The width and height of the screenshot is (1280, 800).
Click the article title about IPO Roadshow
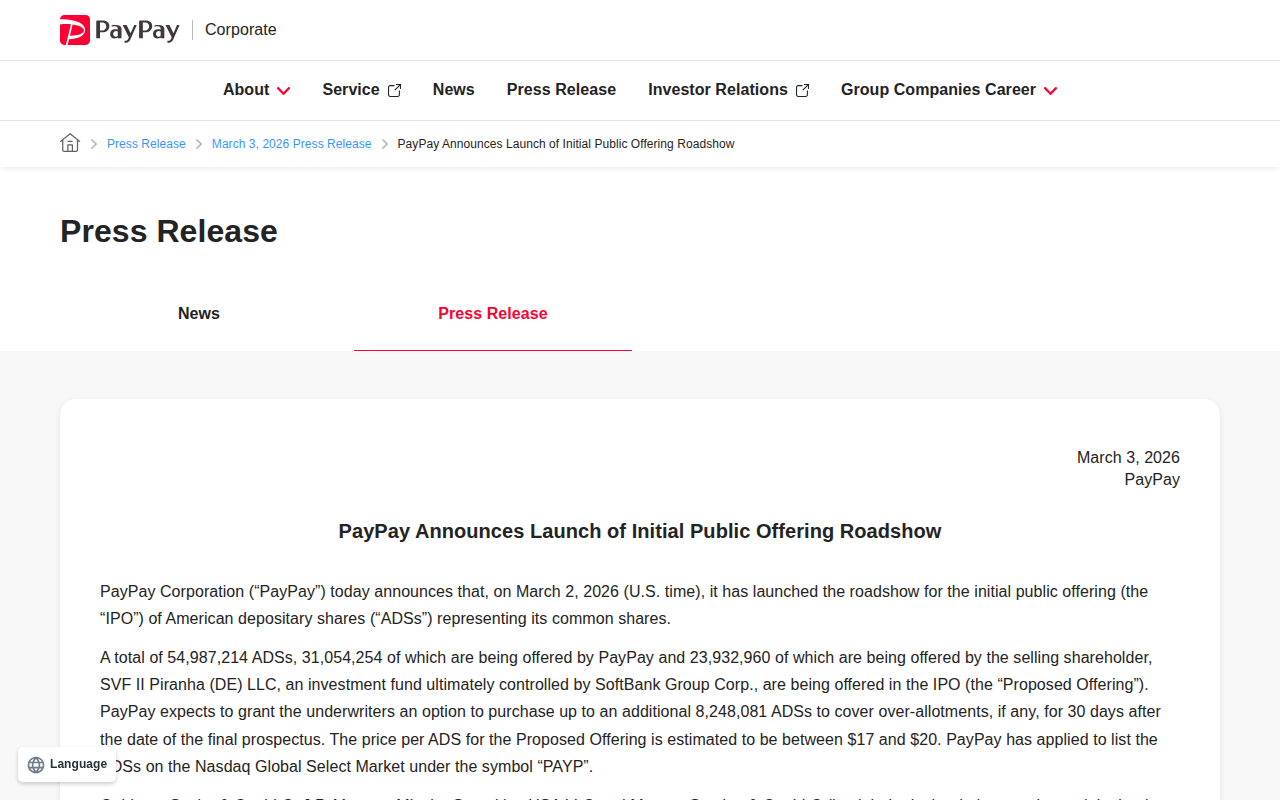(x=640, y=531)
